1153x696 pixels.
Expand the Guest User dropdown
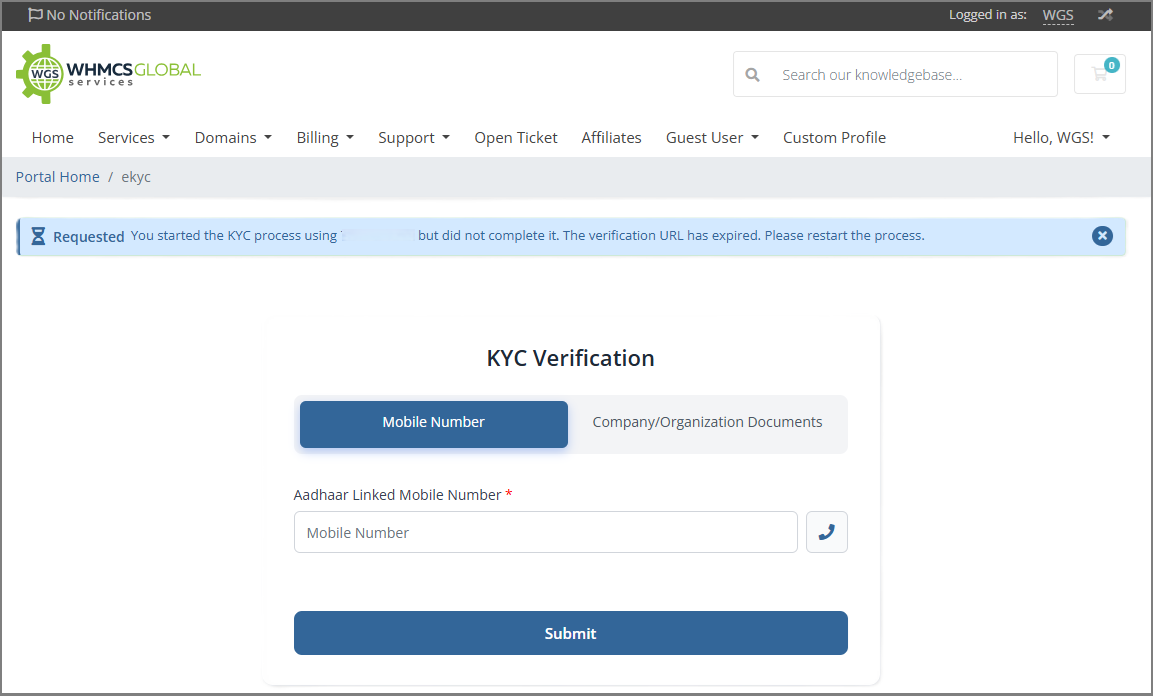[x=712, y=138]
